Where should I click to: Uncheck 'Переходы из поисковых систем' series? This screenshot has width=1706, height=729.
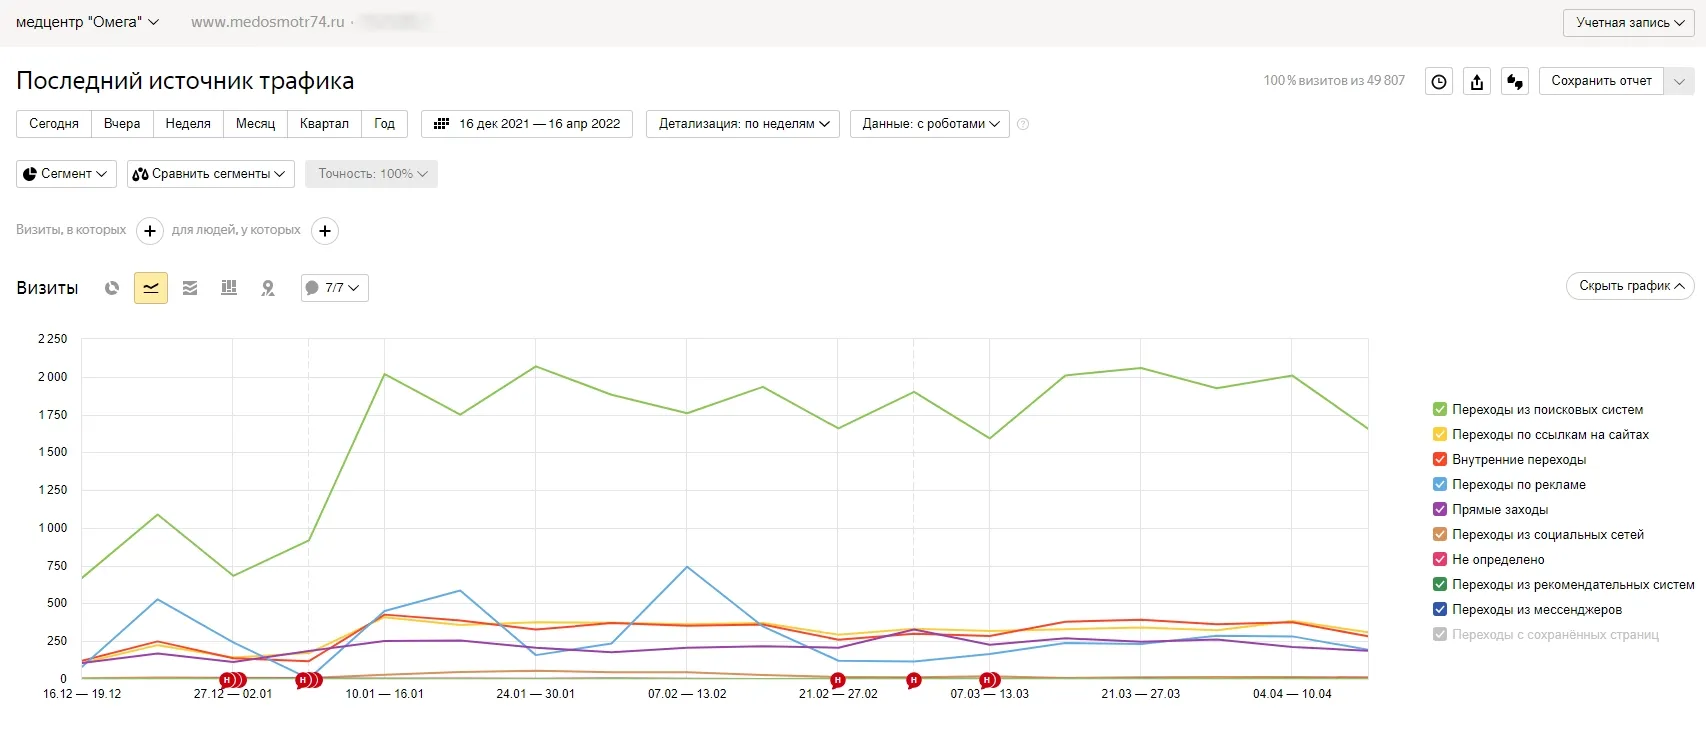click(x=1440, y=409)
